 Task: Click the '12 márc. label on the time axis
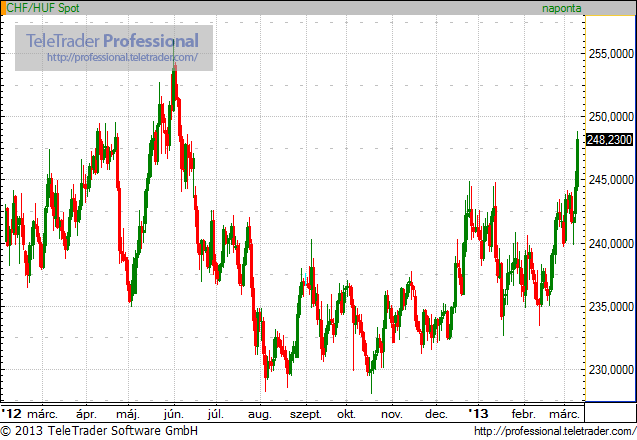(42, 414)
